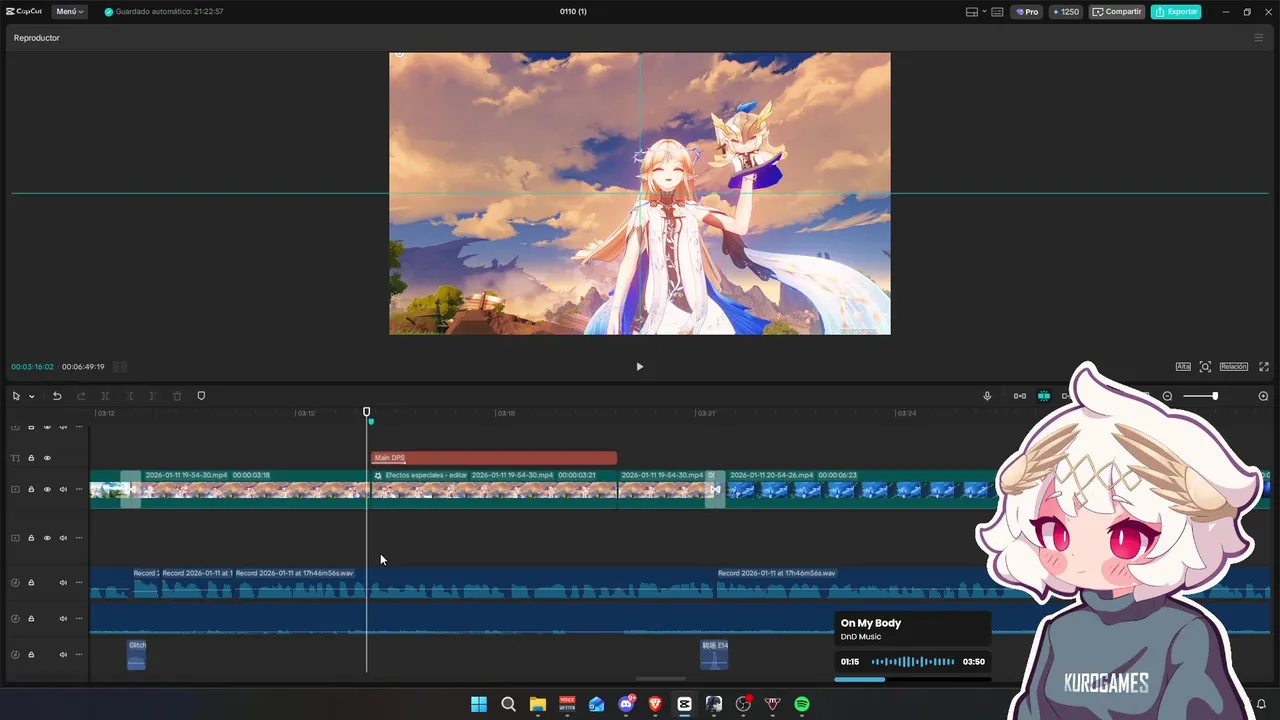Click the On My Body song title

tap(871, 623)
